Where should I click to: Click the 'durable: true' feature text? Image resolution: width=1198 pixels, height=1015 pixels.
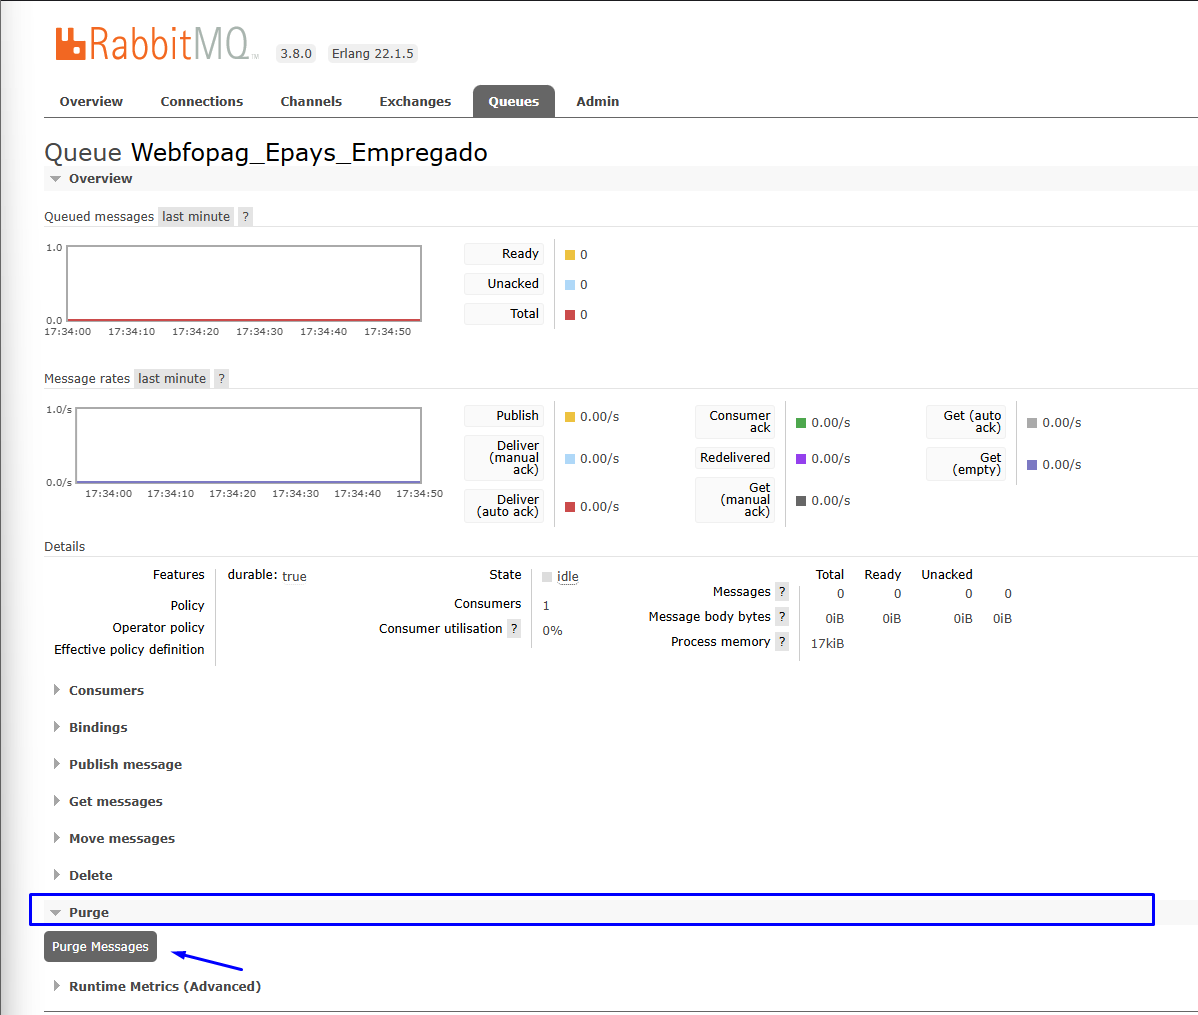tap(267, 576)
